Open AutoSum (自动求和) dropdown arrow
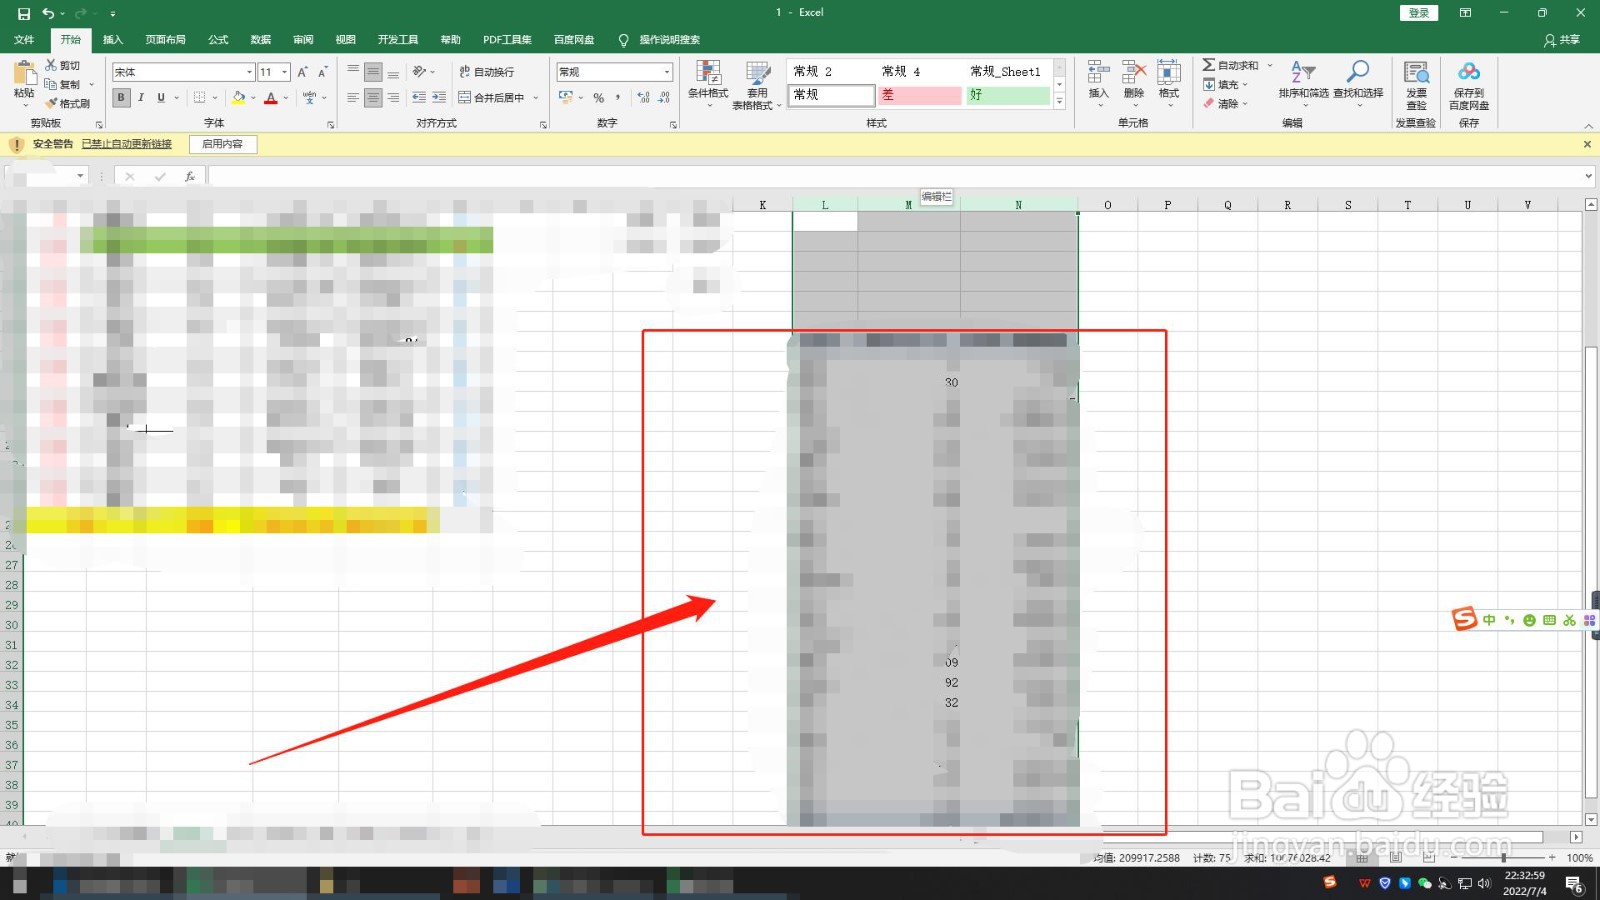The image size is (1600, 900). coord(1270,65)
